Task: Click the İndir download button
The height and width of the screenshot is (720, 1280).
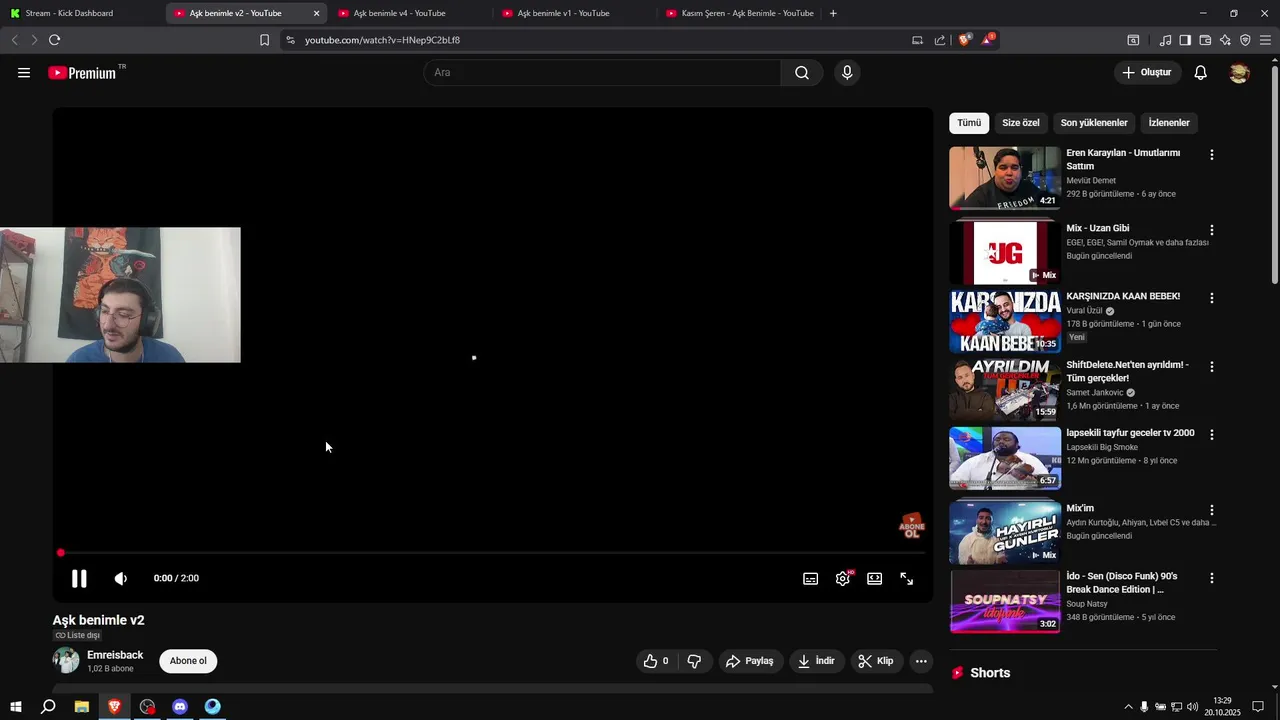Action: tap(816, 661)
